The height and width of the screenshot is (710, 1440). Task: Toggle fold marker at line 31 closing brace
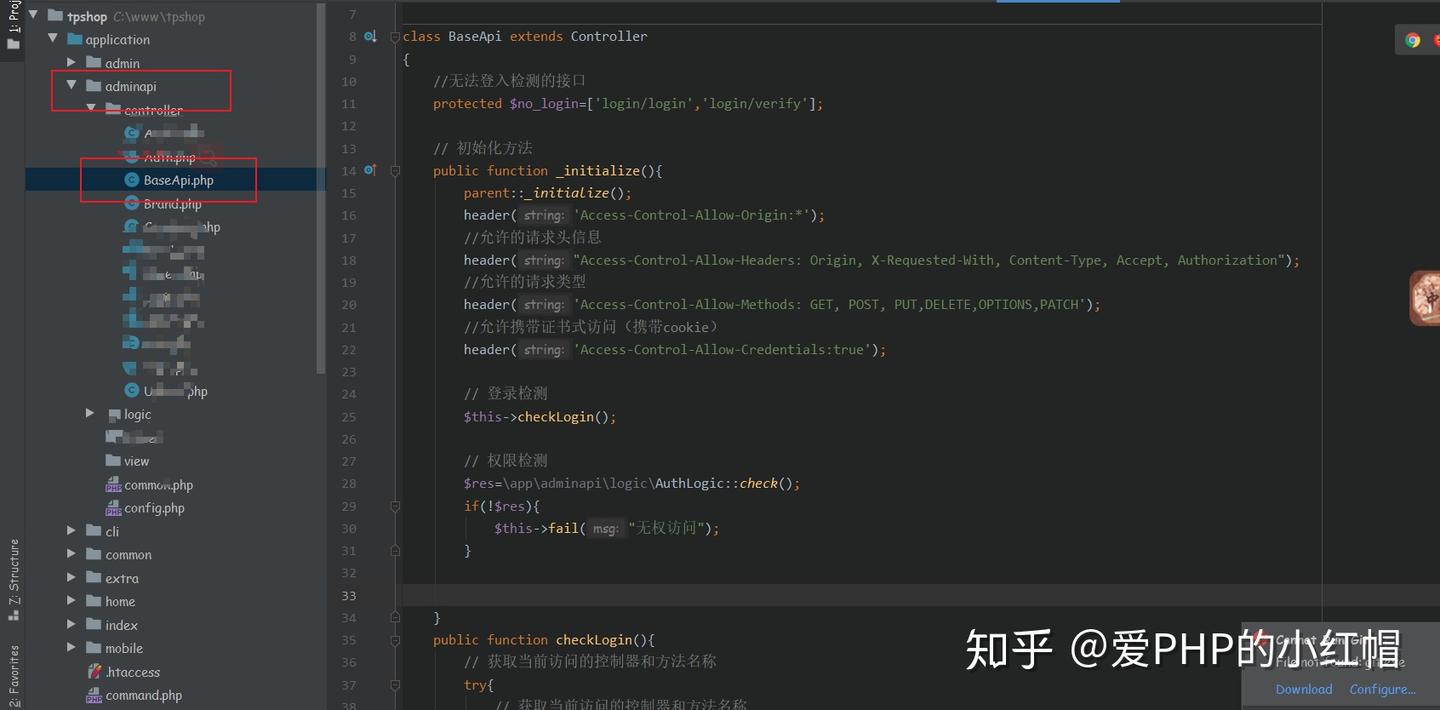click(x=396, y=551)
